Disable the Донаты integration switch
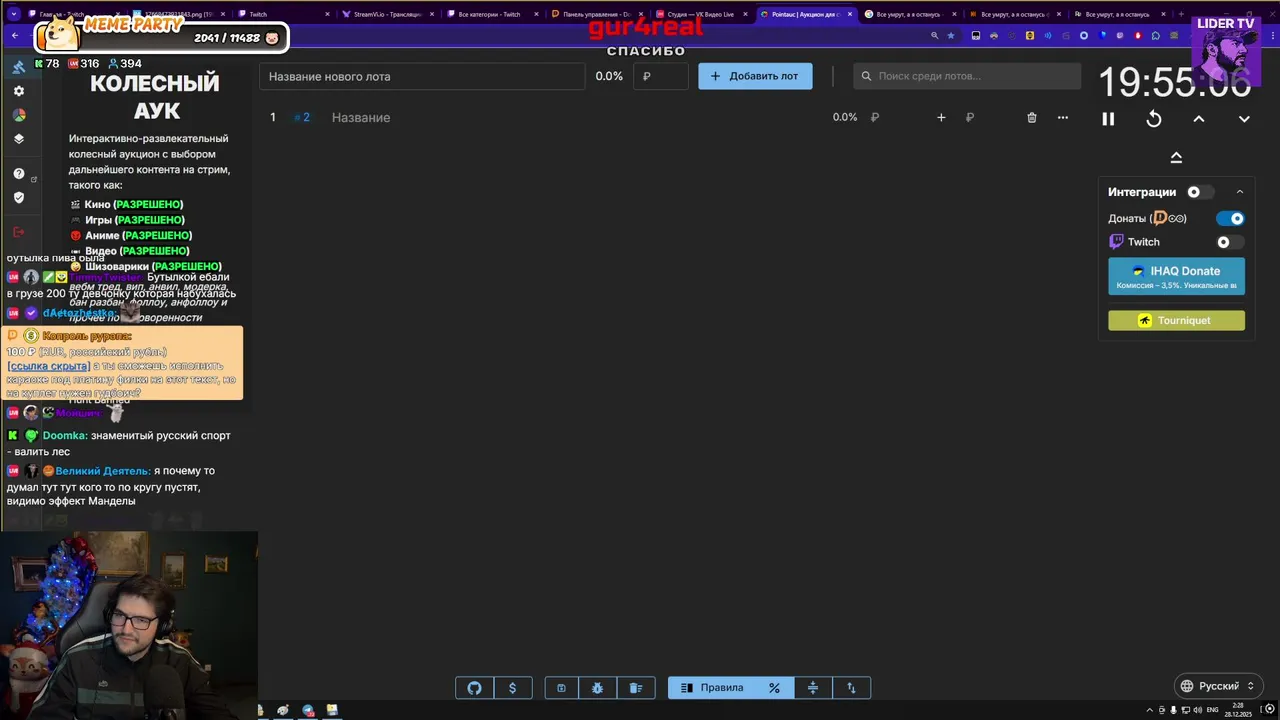The height and width of the screenshot is (720, 1280). [1230, 218]
